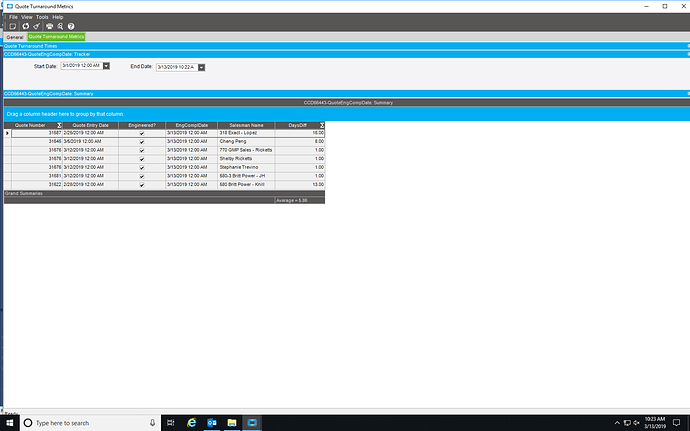Select the Quote Turnaround Metrics tab

point(56,37)
